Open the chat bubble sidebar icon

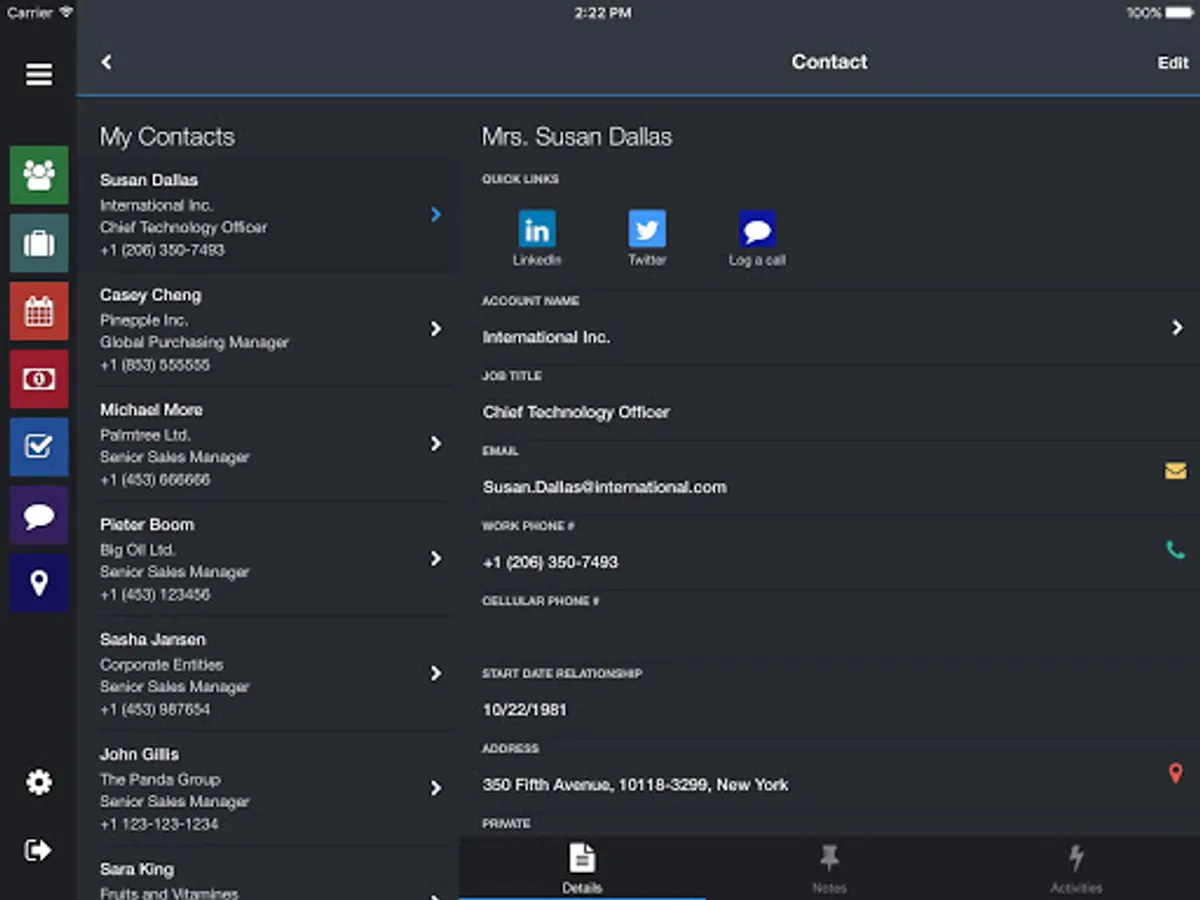39,515
